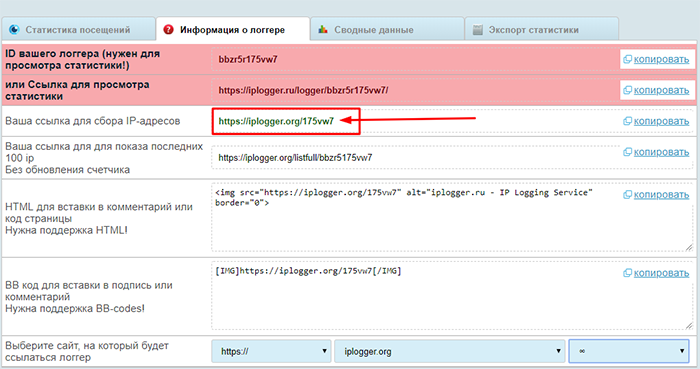The height and width of the screenshot is (369, 700).
Task: Copy the last 100 ip link via копировать
Action: point(661,153)
